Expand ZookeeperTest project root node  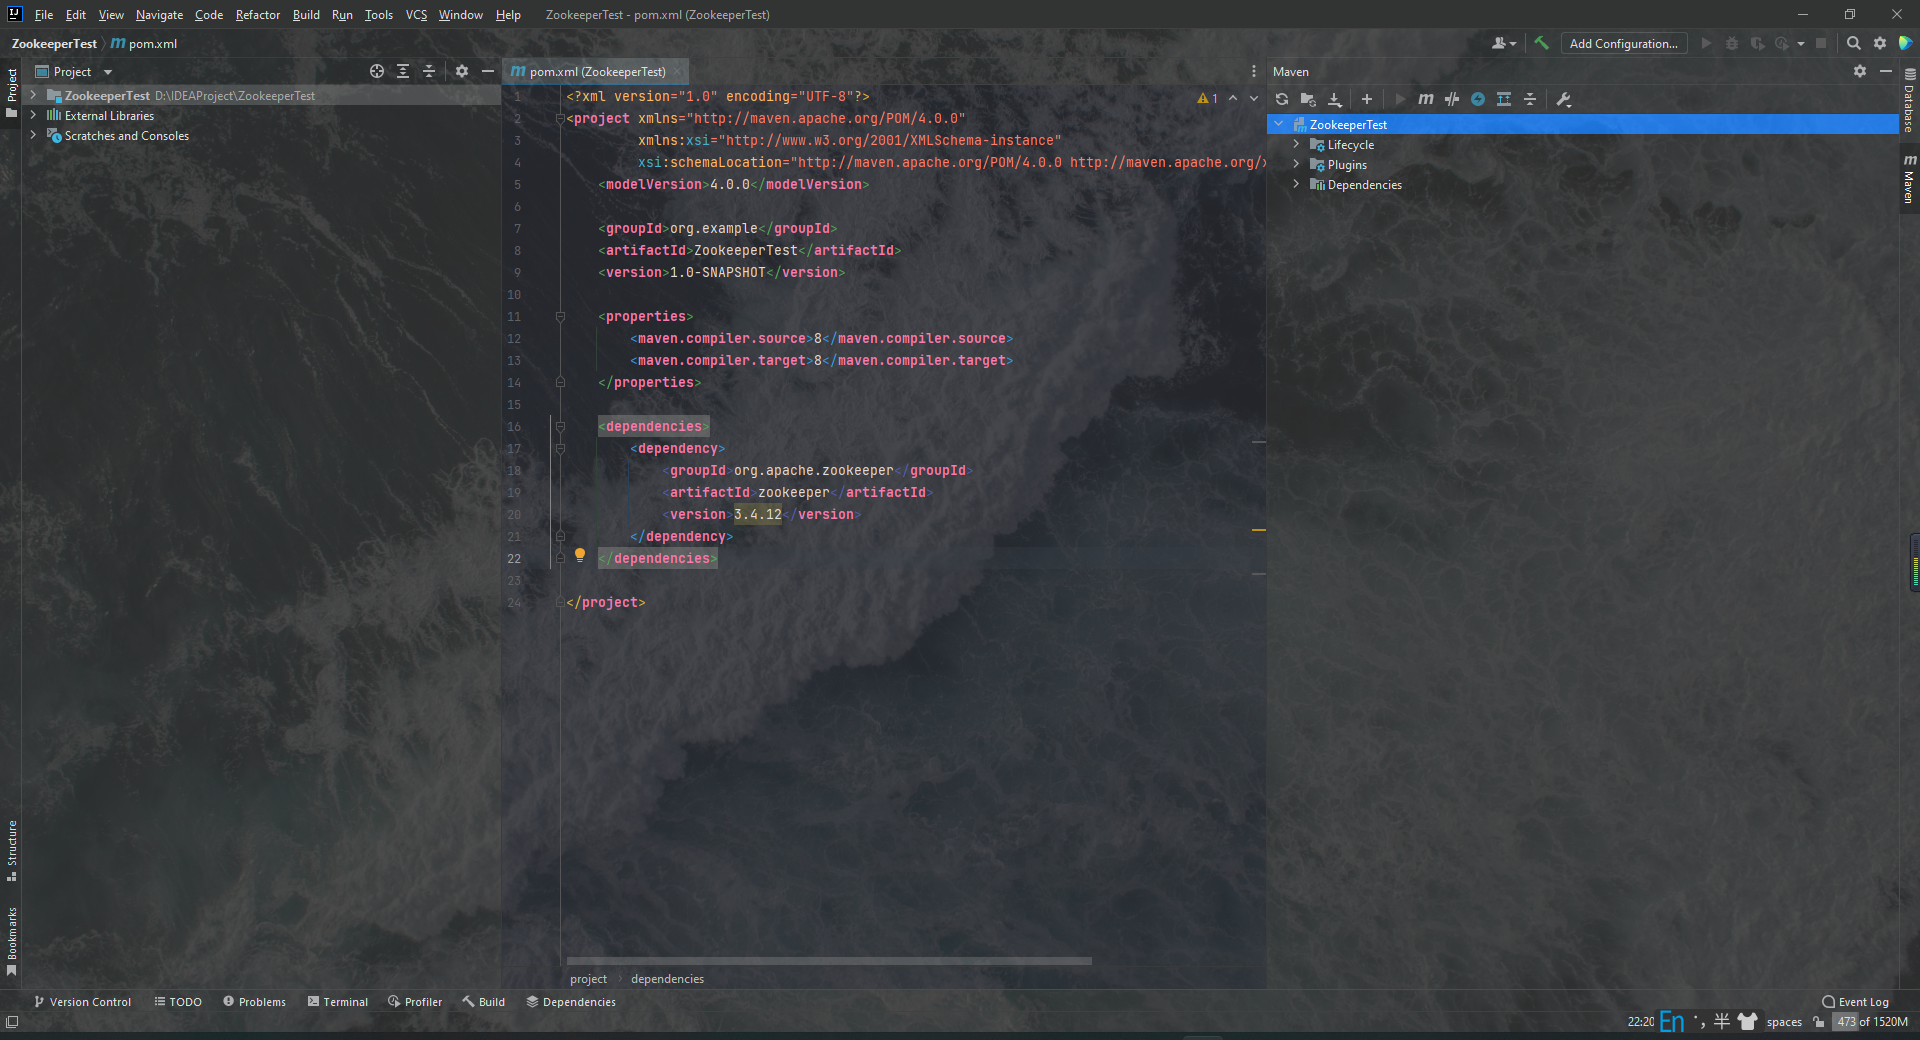tap(33, 95)
